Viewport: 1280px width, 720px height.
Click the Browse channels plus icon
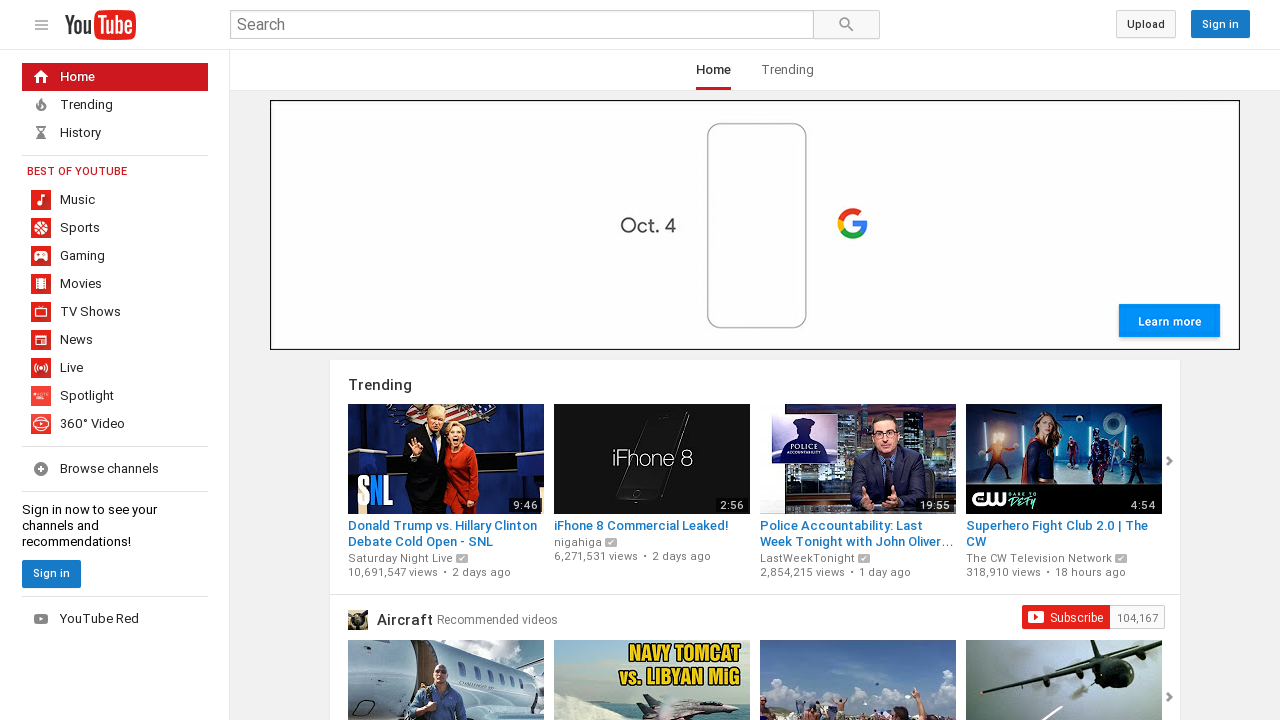click(x=41, y=469)
